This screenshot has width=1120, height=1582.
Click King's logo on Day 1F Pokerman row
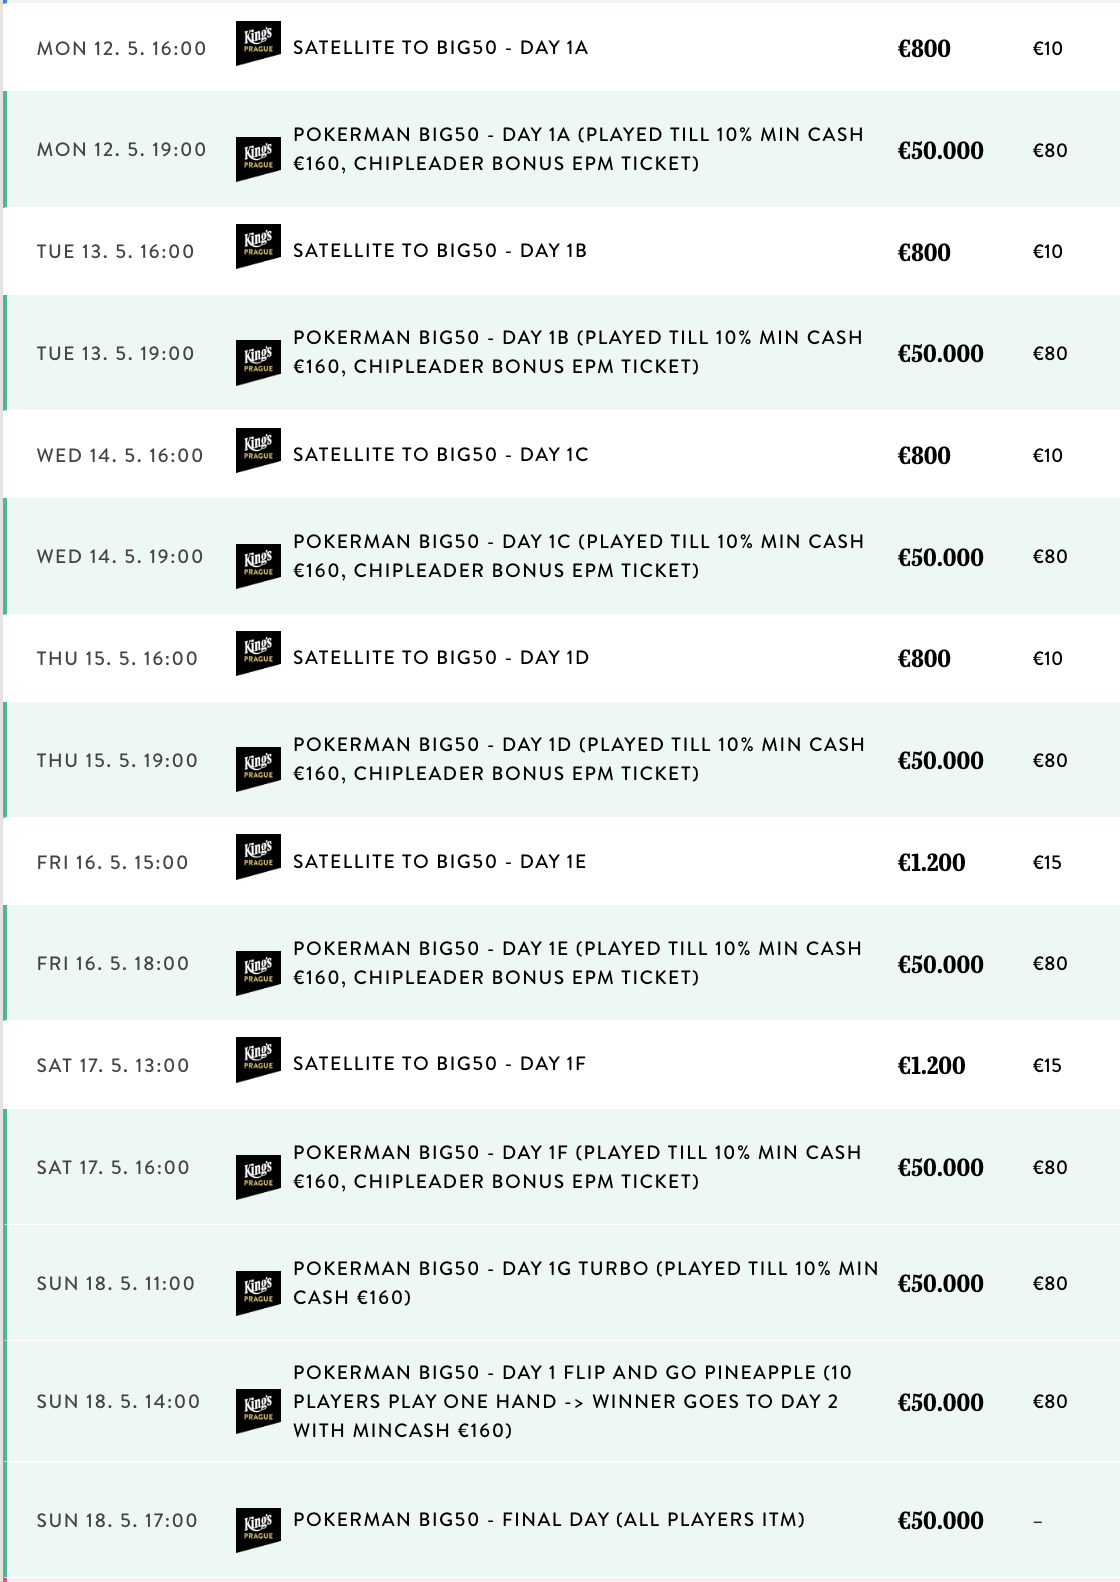click(x=257, y=1176)
